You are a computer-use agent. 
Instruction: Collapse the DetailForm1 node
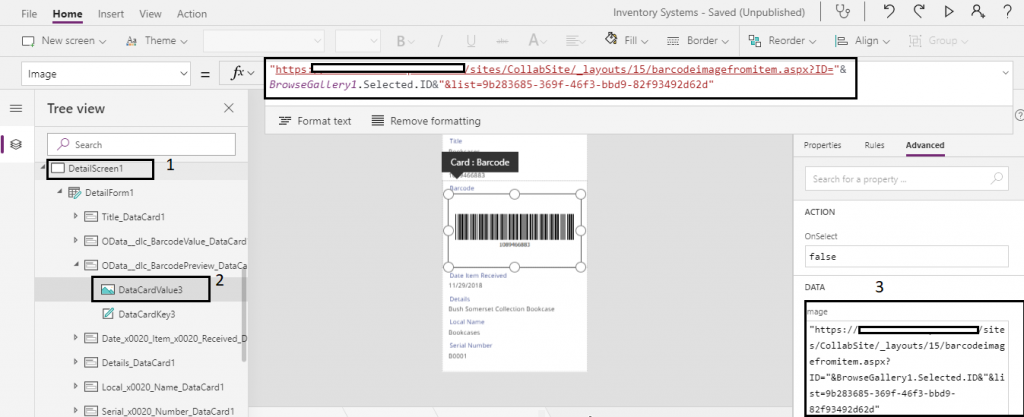tap(61, 193)
